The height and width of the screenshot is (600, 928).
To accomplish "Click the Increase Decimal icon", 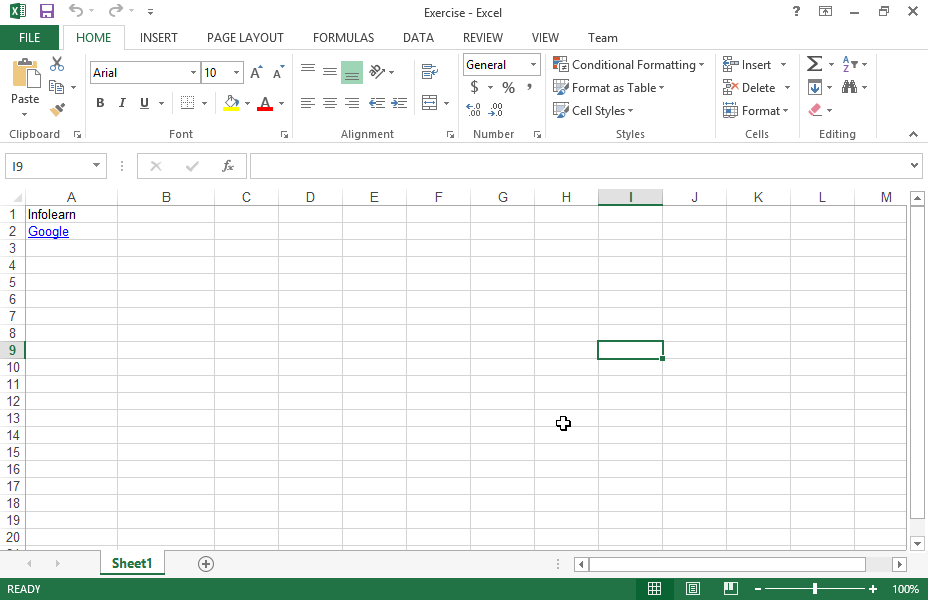I will coord(474,110).
